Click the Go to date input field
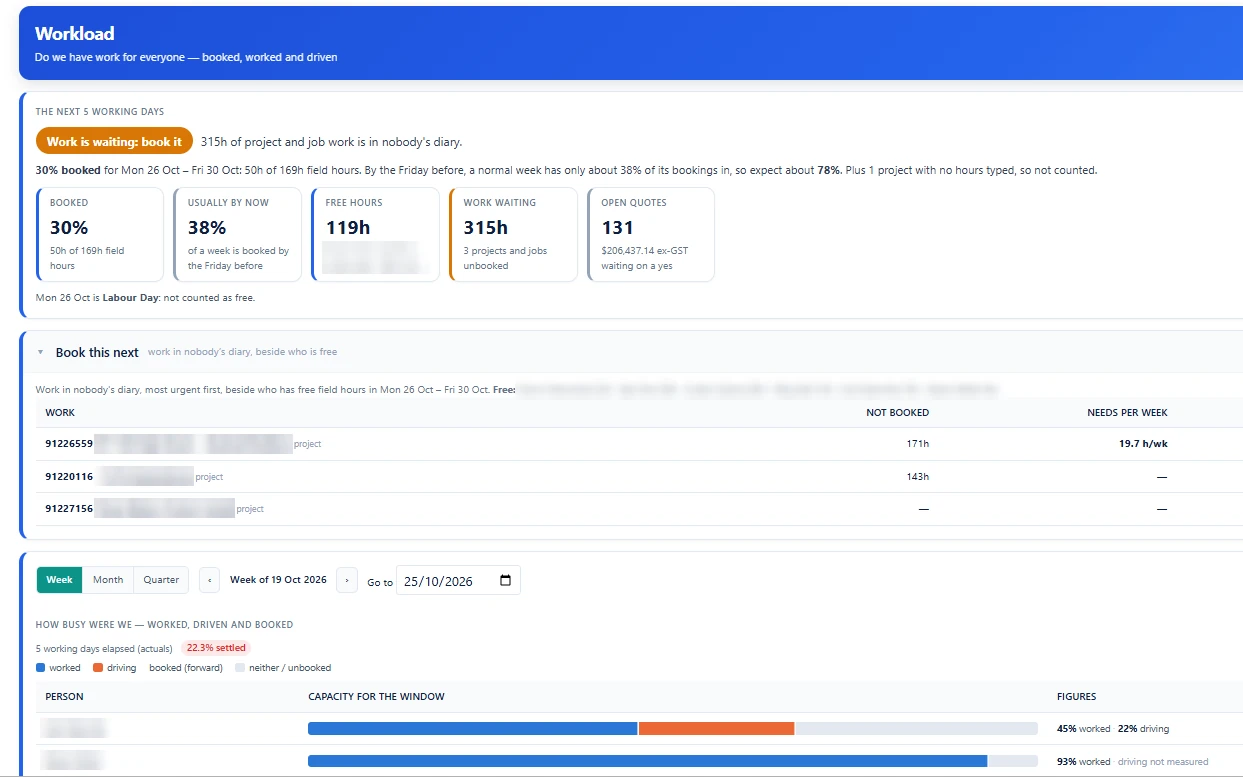1243x777 pixels. [458, 580]
